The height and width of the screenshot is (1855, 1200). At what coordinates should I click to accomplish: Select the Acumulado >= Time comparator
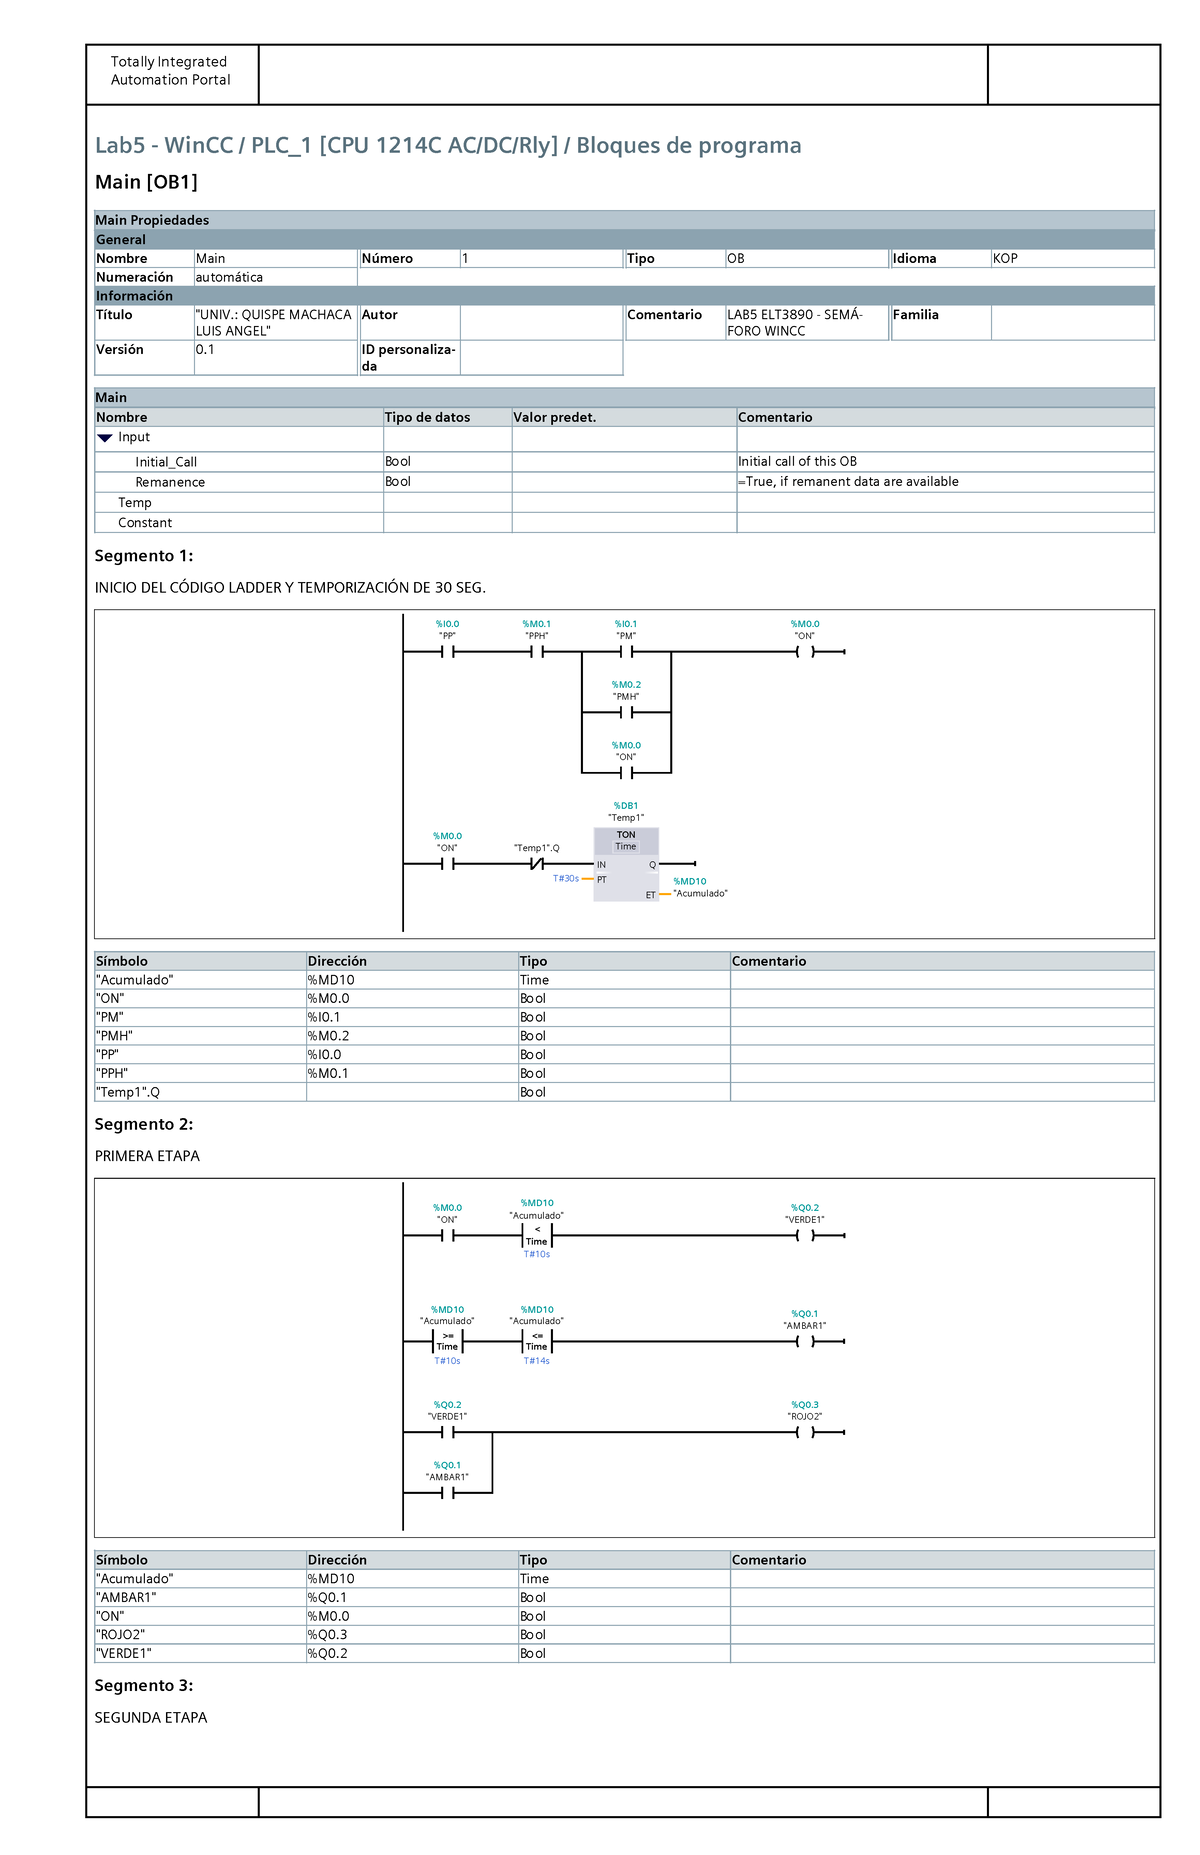click(x=447, y=1342)
